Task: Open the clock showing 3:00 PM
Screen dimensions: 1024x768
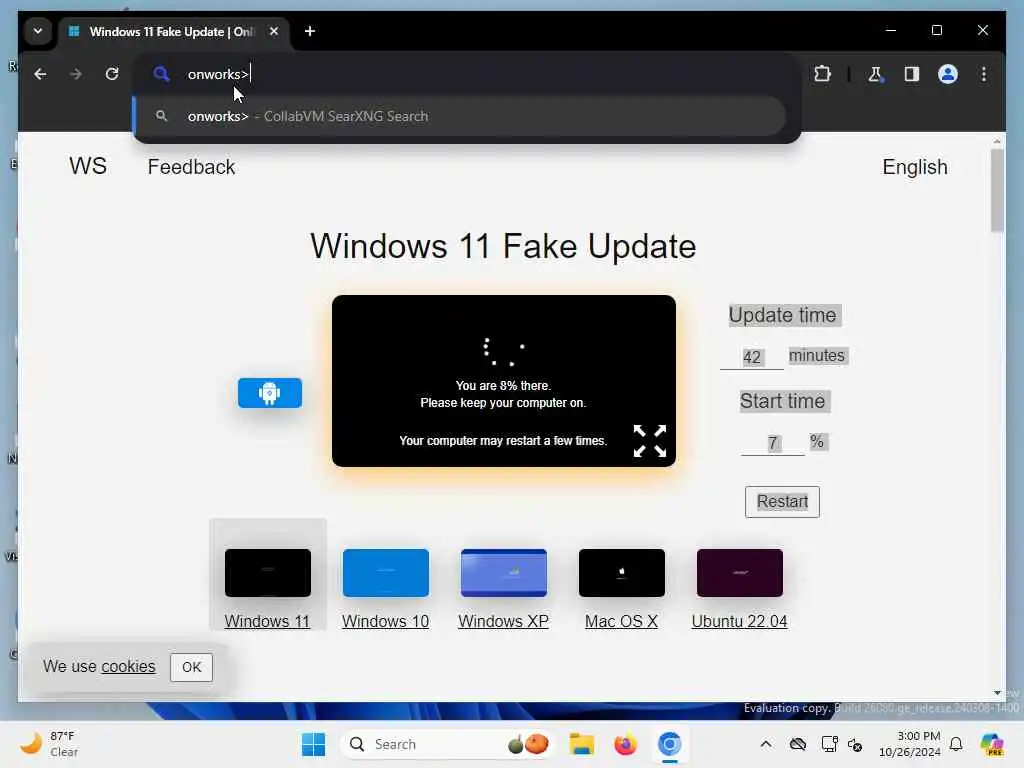Action: tap(910, 744)
